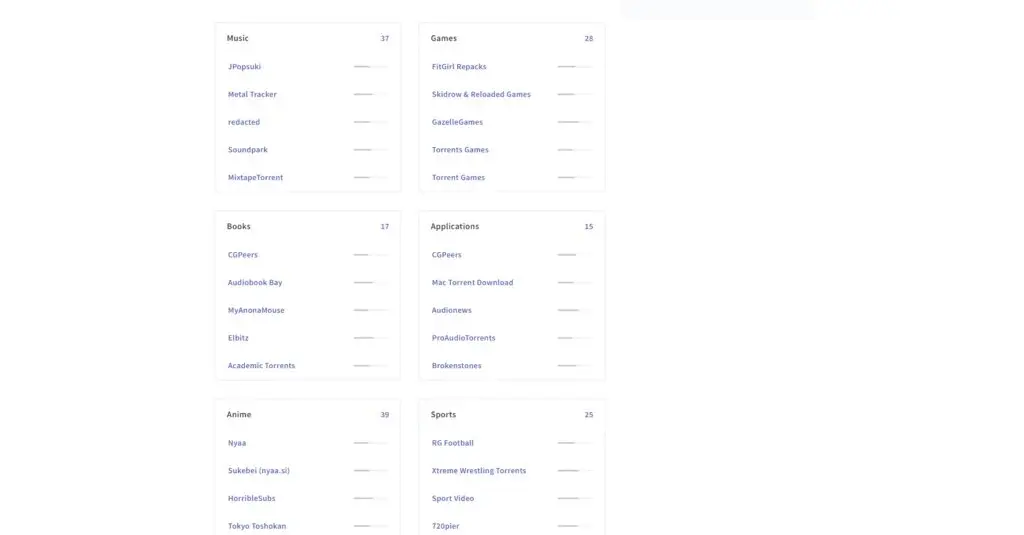Click the Games count 28

click(588, 39)
